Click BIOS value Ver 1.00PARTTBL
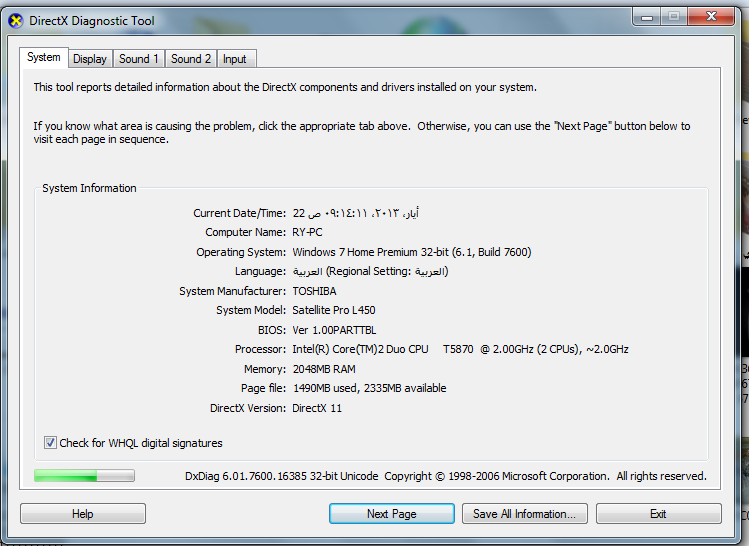Screen dimensions: 749x546 (334, 330)
